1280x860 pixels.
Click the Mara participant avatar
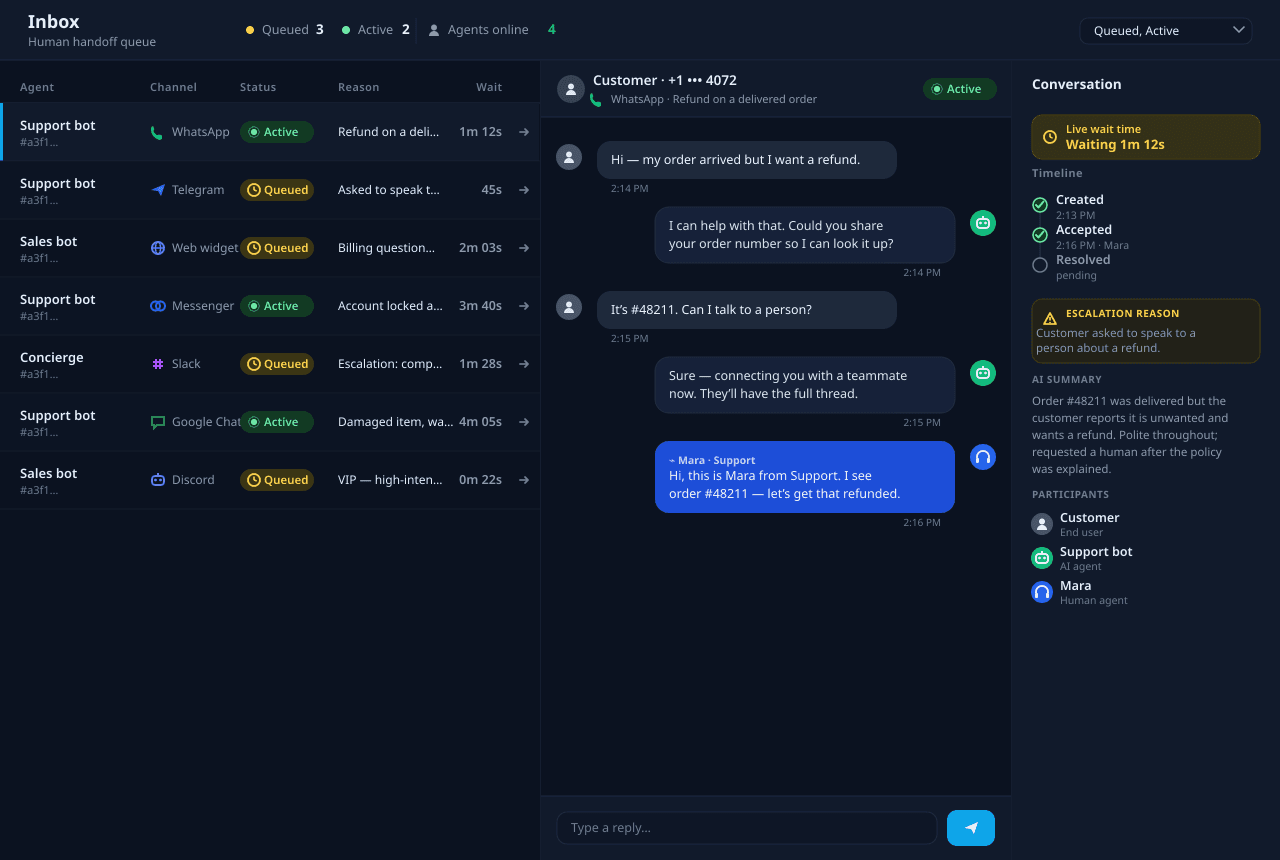click(x=1042, y=592)
